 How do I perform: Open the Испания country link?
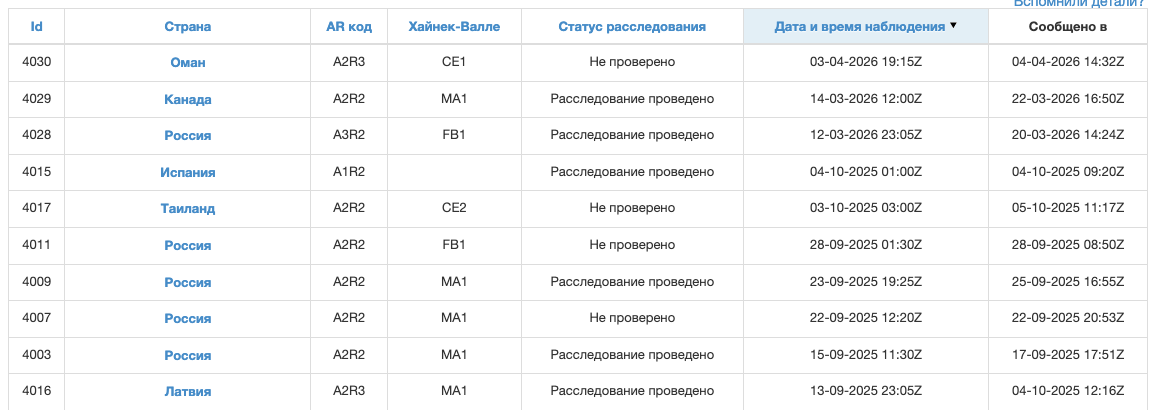click(x=187, y=173)
